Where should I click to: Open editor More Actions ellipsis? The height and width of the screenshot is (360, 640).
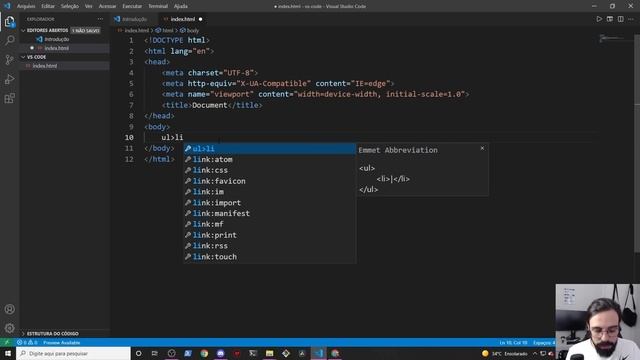631,19
